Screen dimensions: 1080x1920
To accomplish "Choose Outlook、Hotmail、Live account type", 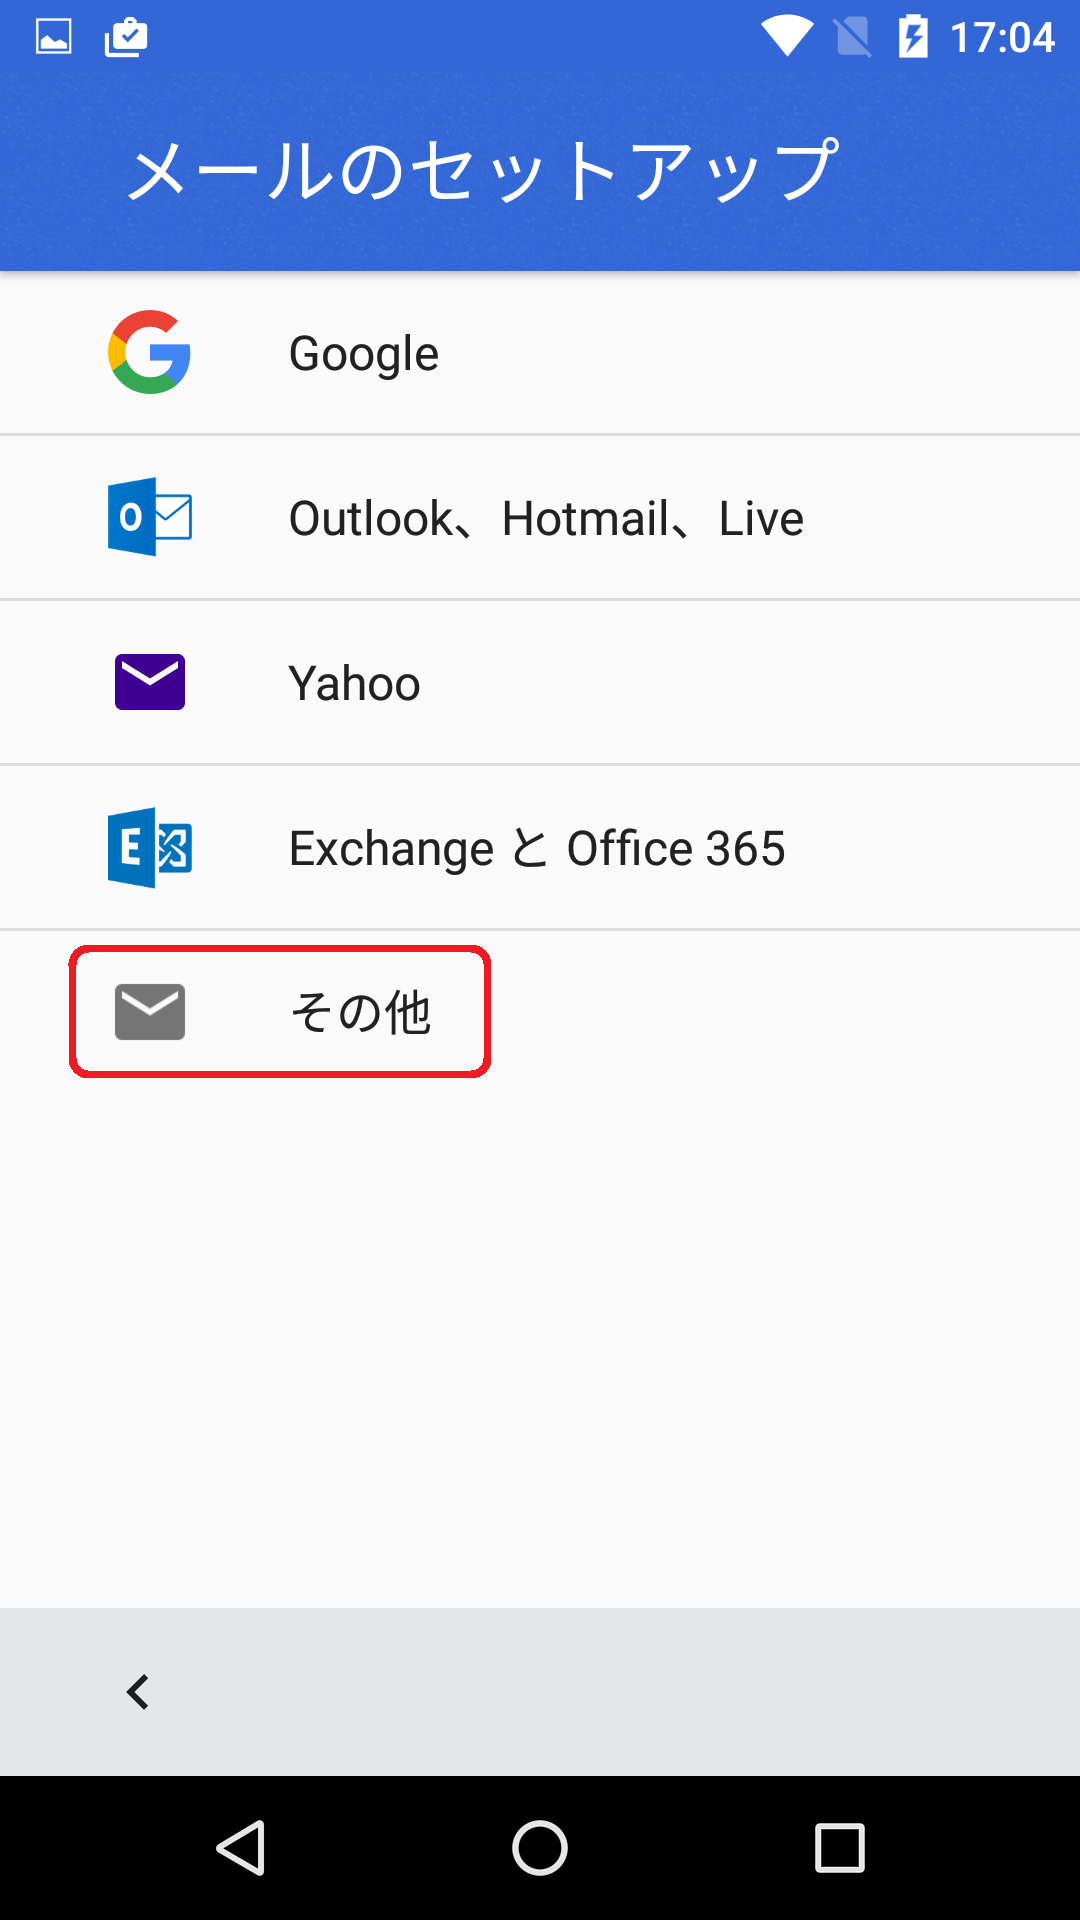I will click(x=540, y=518).
